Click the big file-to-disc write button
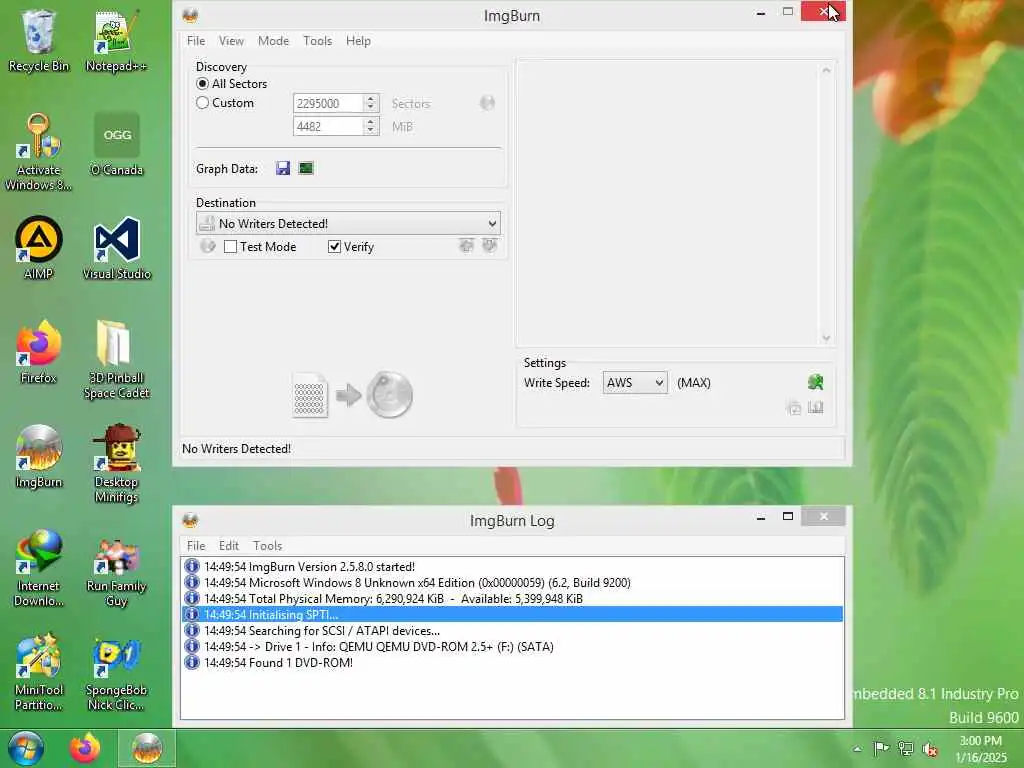The image size is (1024, 768). click(353, 395)
